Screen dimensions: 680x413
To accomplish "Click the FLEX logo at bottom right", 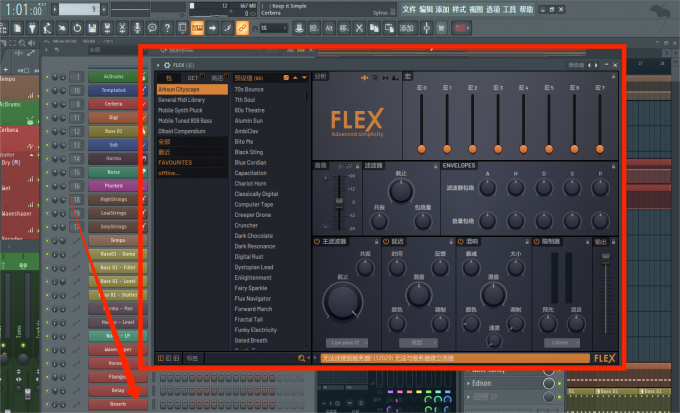I will [604, 357].
